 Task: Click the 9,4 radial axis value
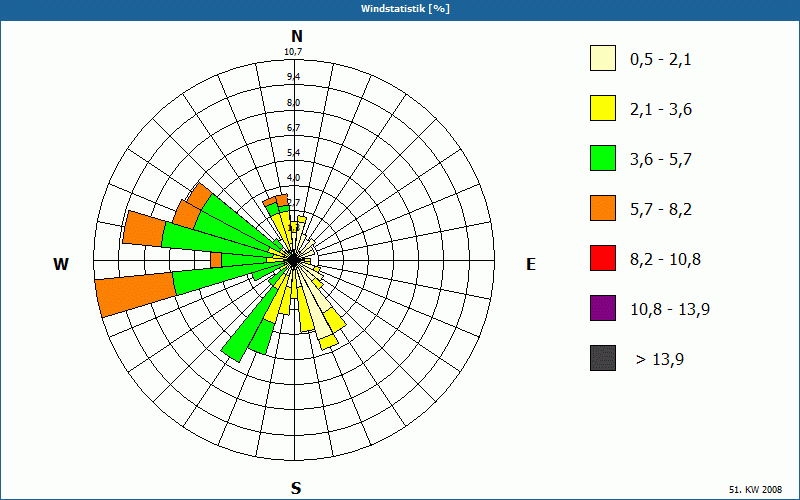(x=293, y=77)
